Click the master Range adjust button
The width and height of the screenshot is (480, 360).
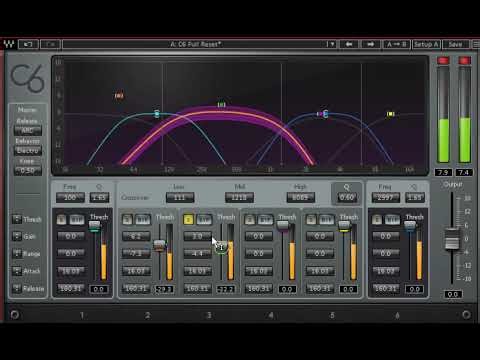click(17, 254)
